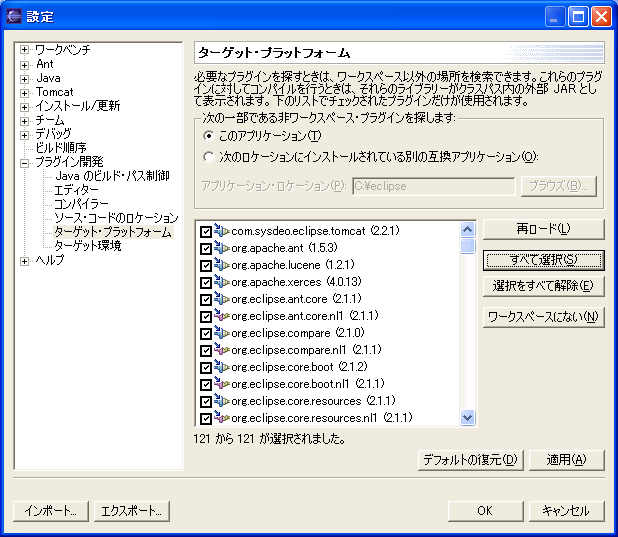Expand the ワークベンチ tree node

(x=24, y=50)
